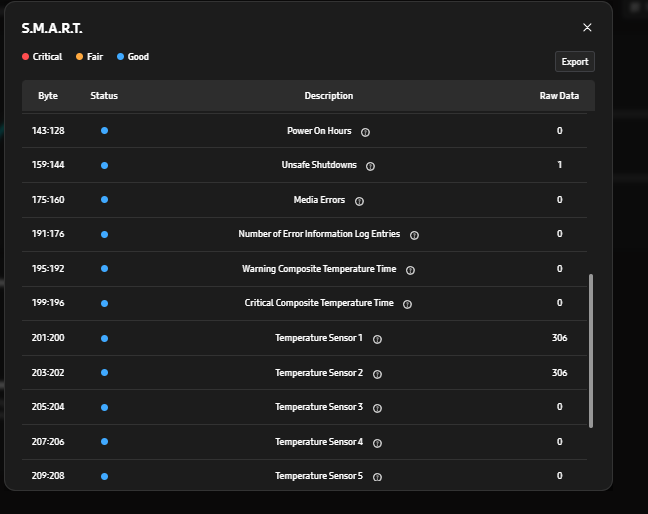The image size is (648, 514).
Task: Click the S.M.A.R.T. dialog title
Action: [x=52, y=28]
